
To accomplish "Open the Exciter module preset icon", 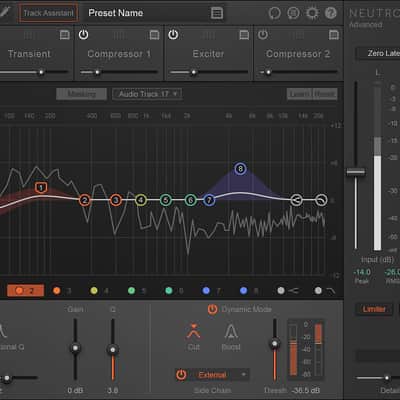I will point(244,35).
